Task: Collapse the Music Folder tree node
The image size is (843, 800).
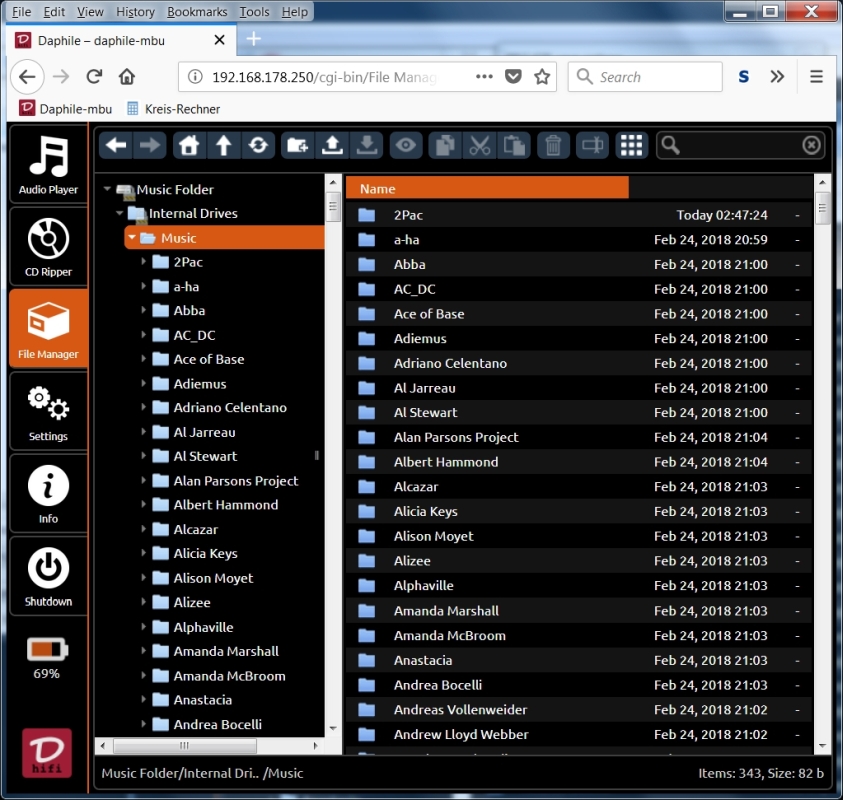Action: click(x=107, y=189)
